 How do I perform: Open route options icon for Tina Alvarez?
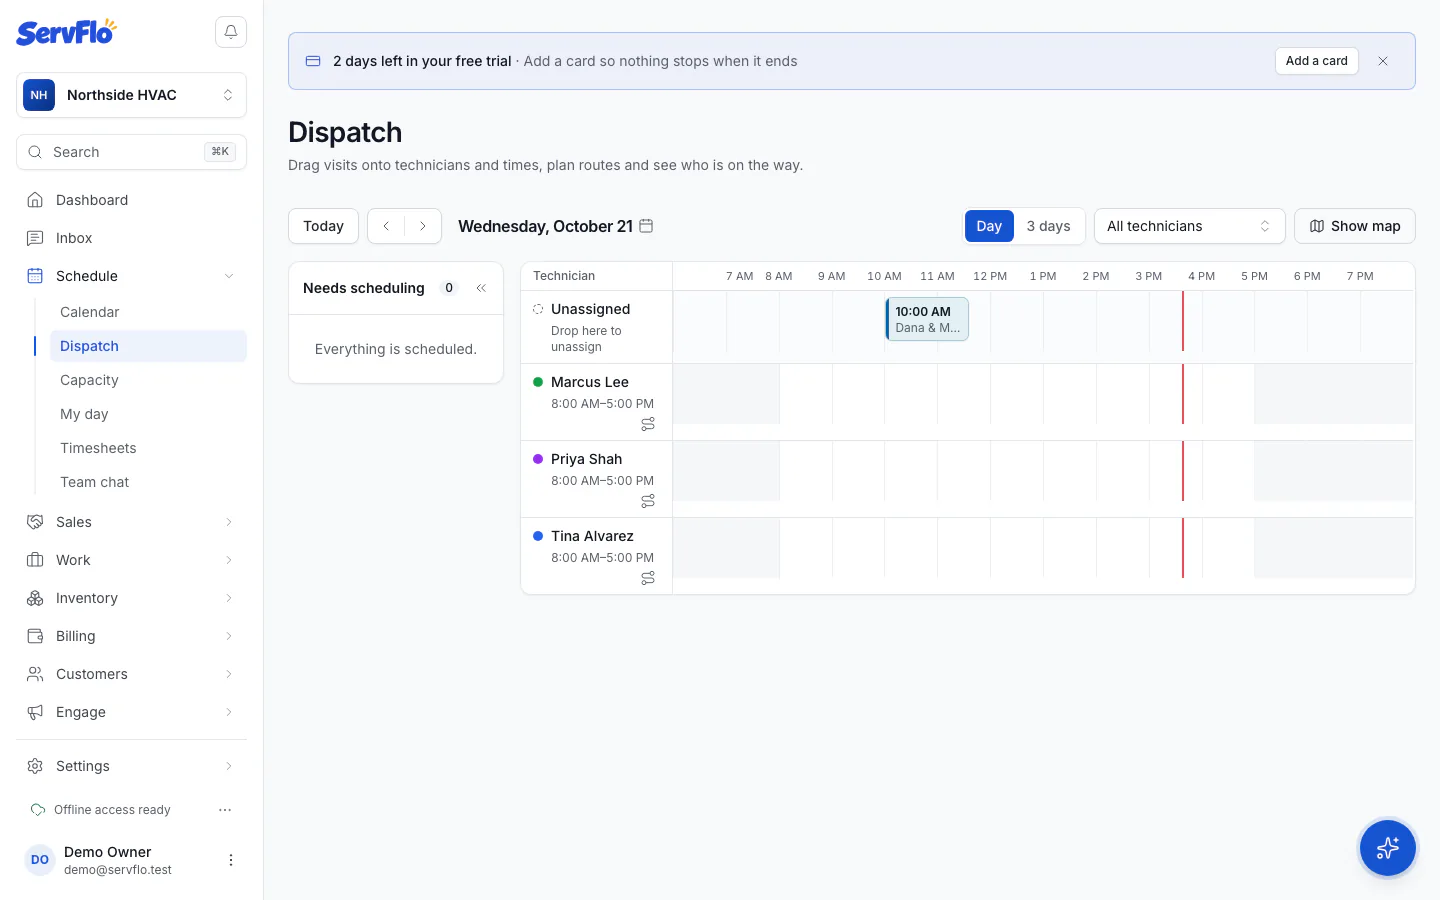[x=648, y=578]
